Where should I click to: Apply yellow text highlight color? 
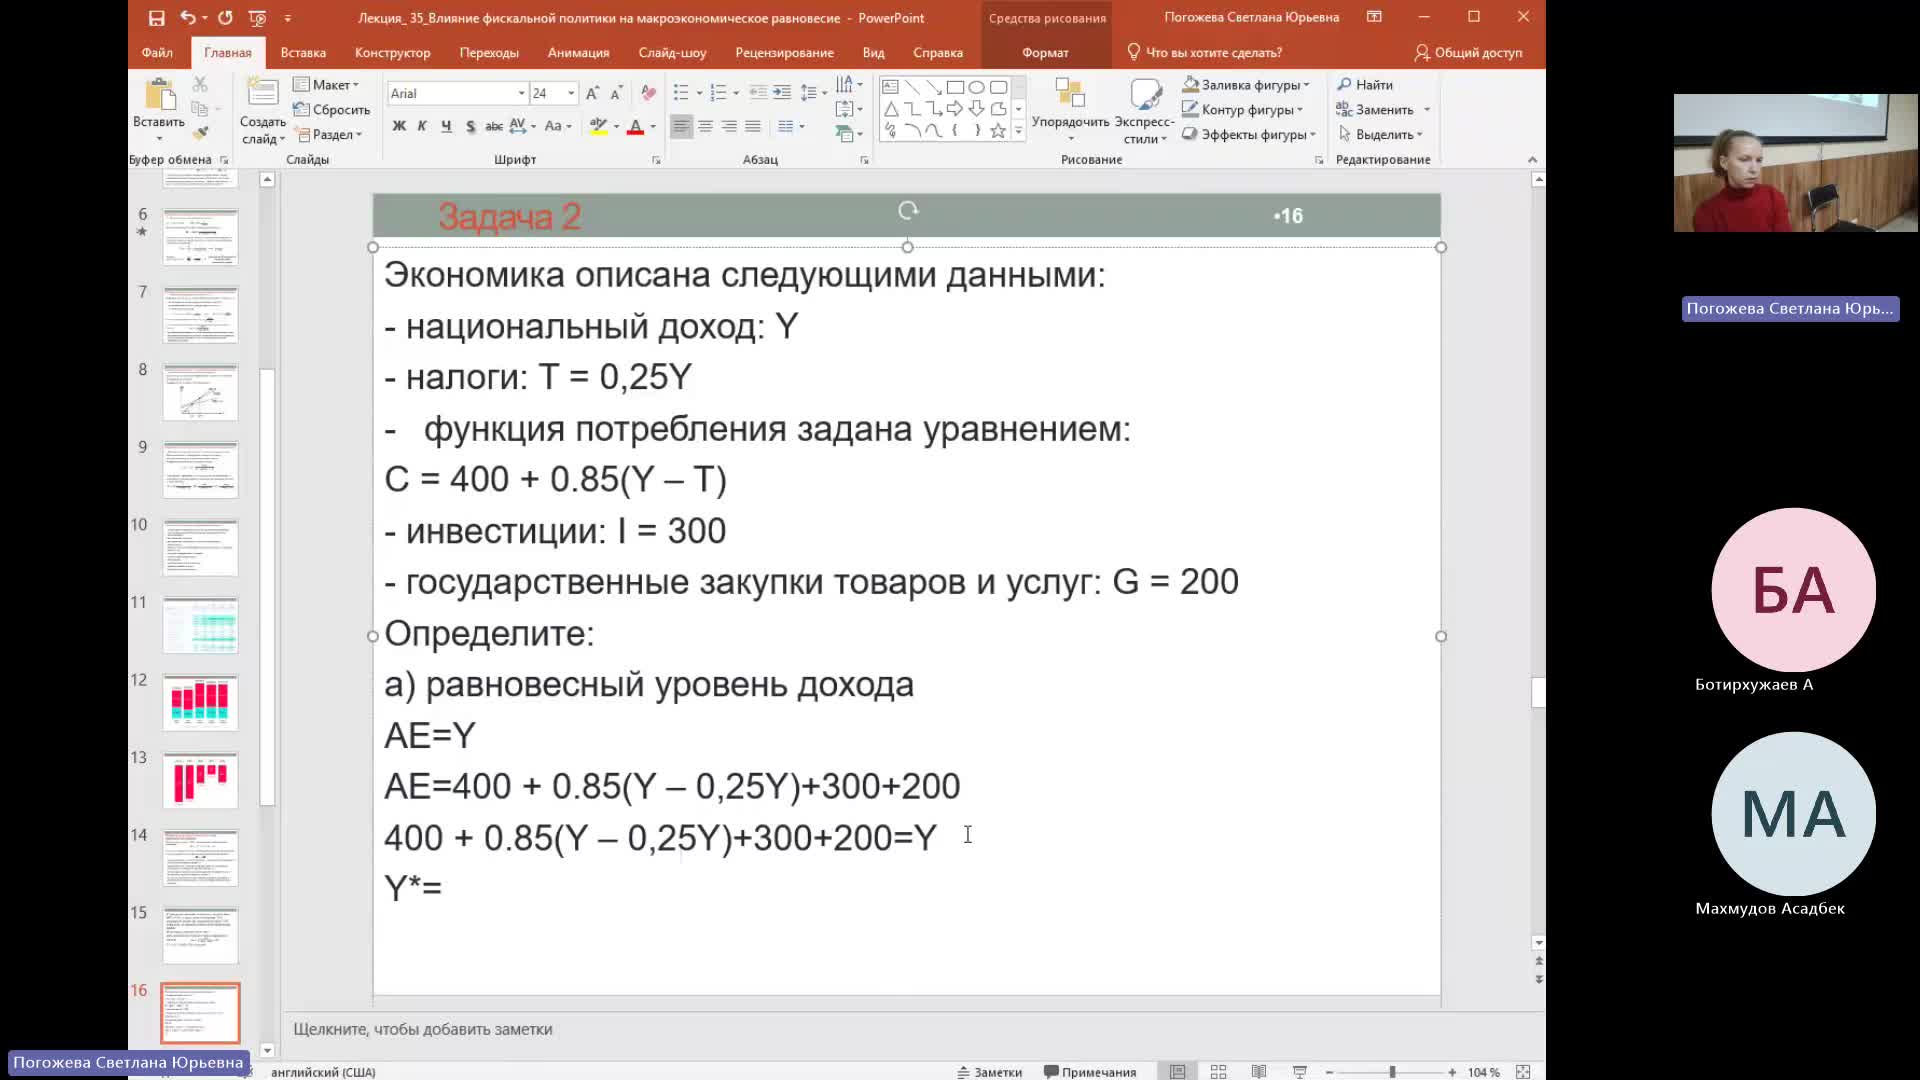coord(598,127)
